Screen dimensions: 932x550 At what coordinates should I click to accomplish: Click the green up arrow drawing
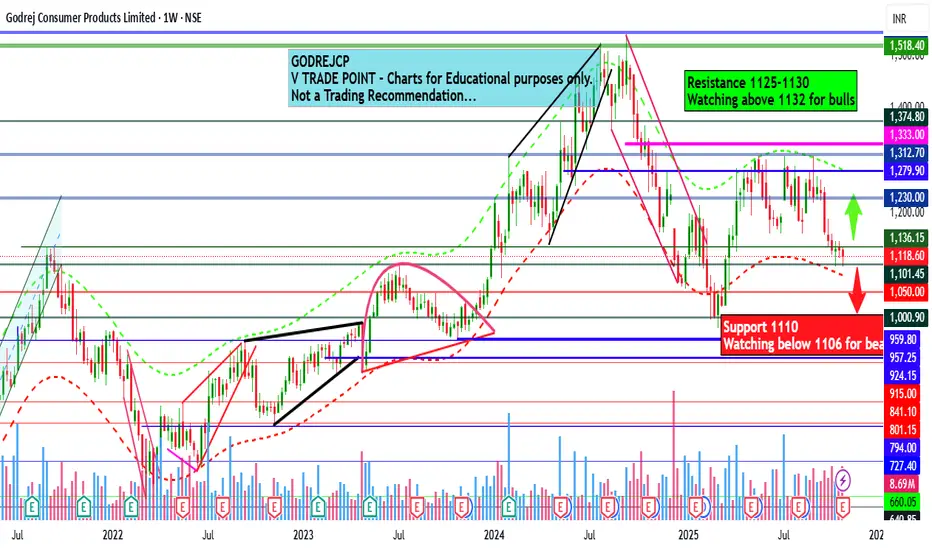tap(854, 217)
